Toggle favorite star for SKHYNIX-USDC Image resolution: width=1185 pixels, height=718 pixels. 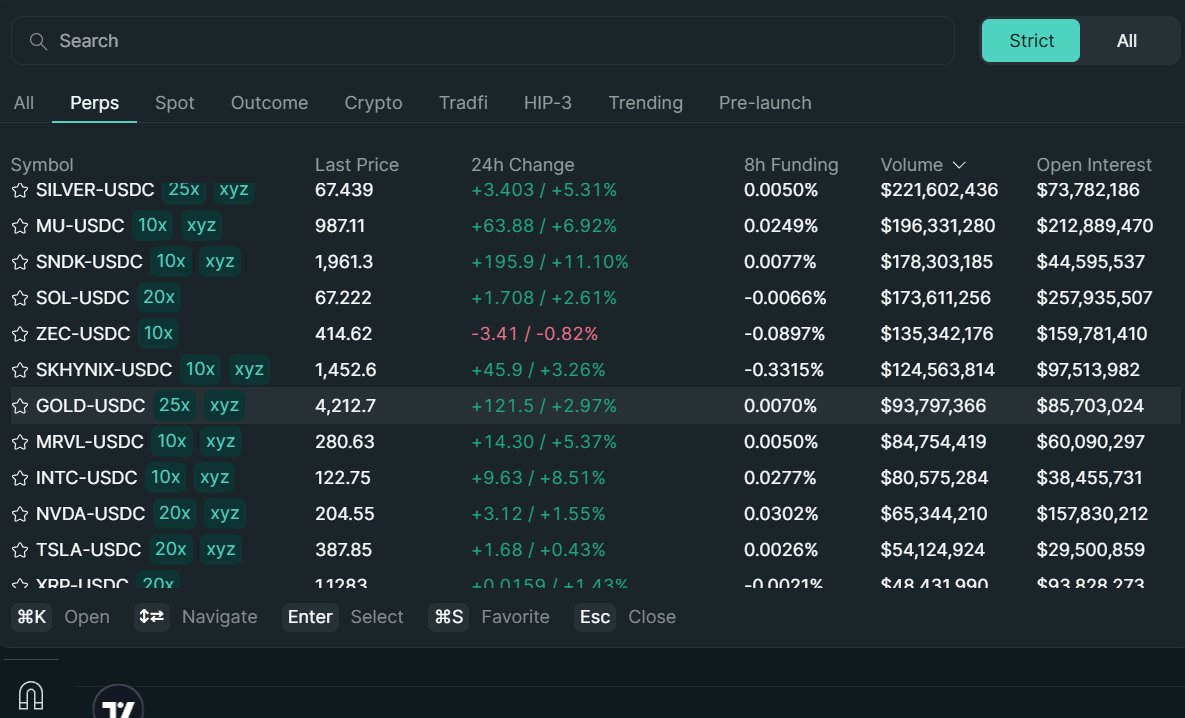tap(20, 370)
